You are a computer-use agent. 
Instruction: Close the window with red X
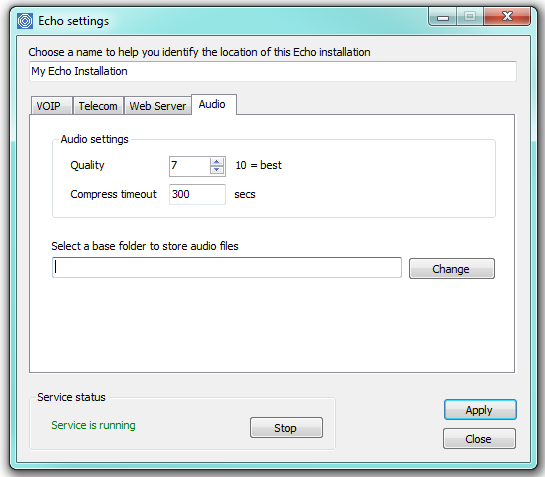click(507, 17)
